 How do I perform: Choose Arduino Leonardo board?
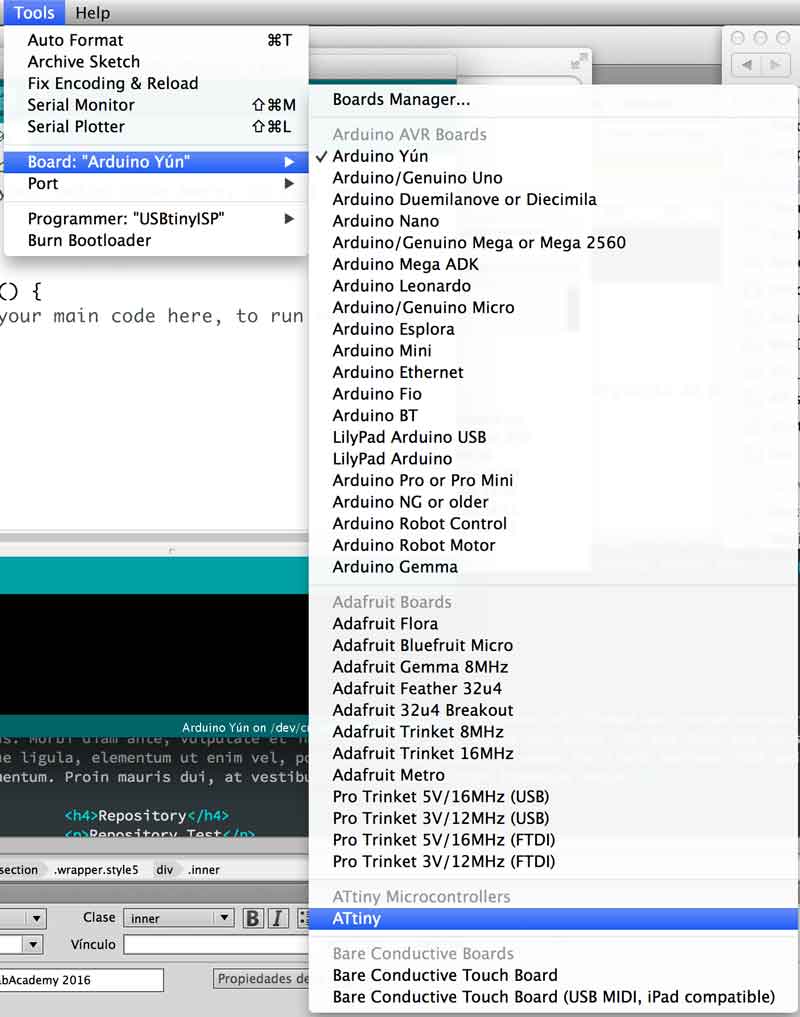pyautogui.click(x=553, y=286)
